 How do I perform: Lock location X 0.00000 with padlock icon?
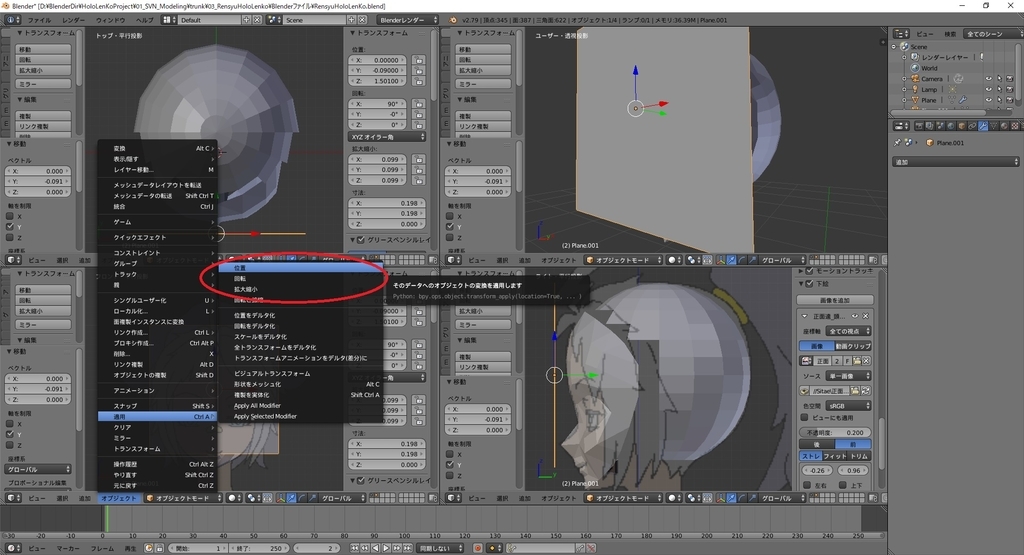click(x=418, y=60)
